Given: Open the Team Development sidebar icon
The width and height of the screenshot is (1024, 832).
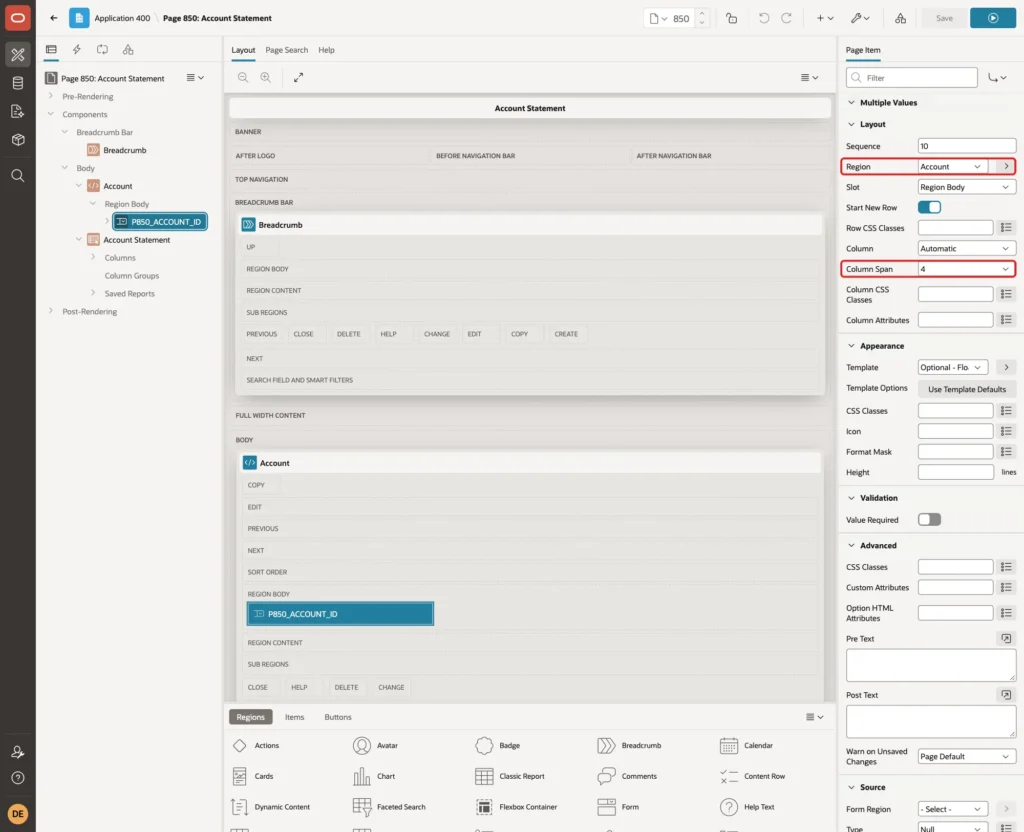Looking at the screenshot, I should (x=18, y=111).
